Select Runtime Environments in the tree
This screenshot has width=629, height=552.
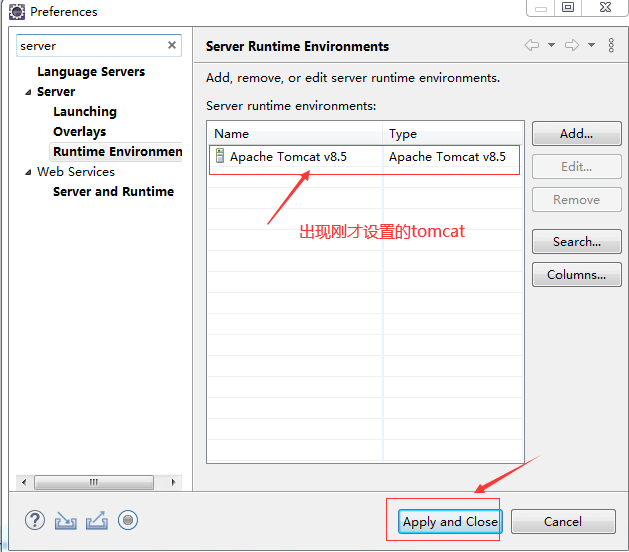pyautogui.click(x=118, y=152)
